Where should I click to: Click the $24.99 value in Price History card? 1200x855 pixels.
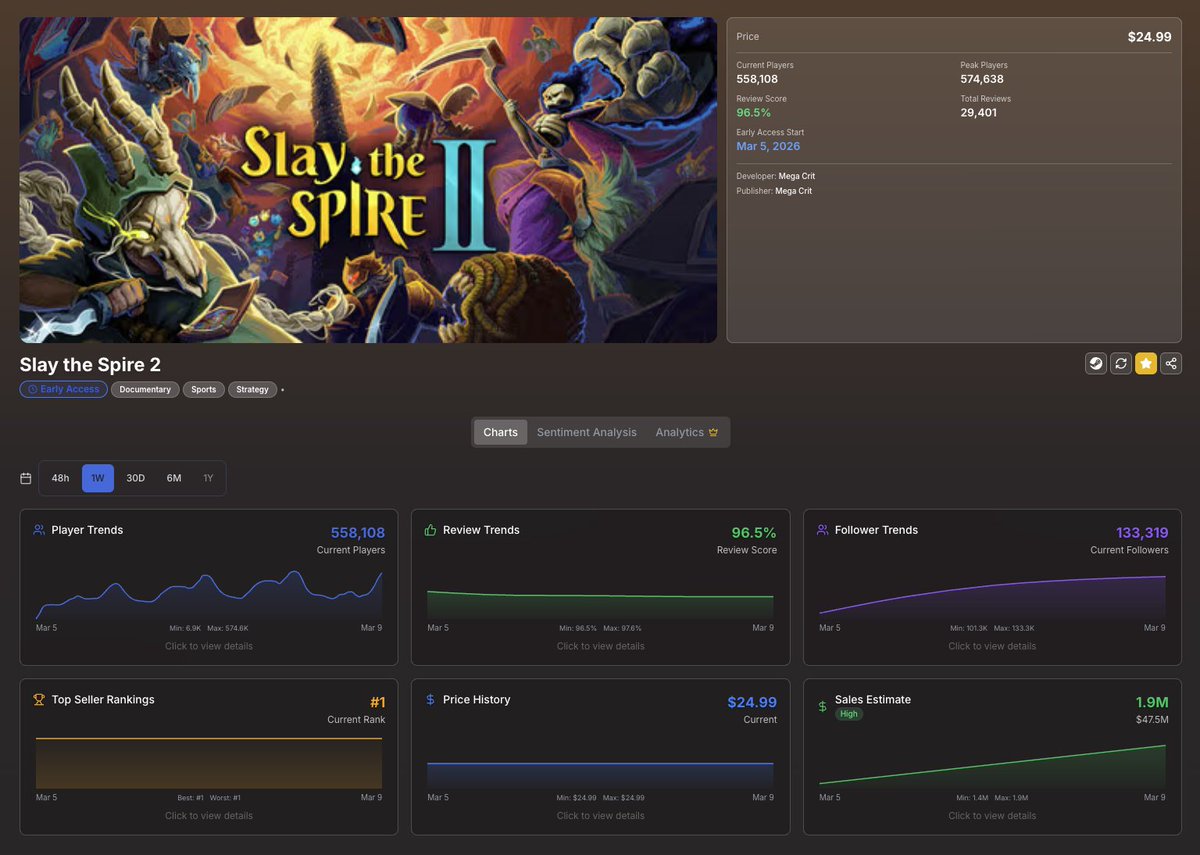(x=752, y=703)
